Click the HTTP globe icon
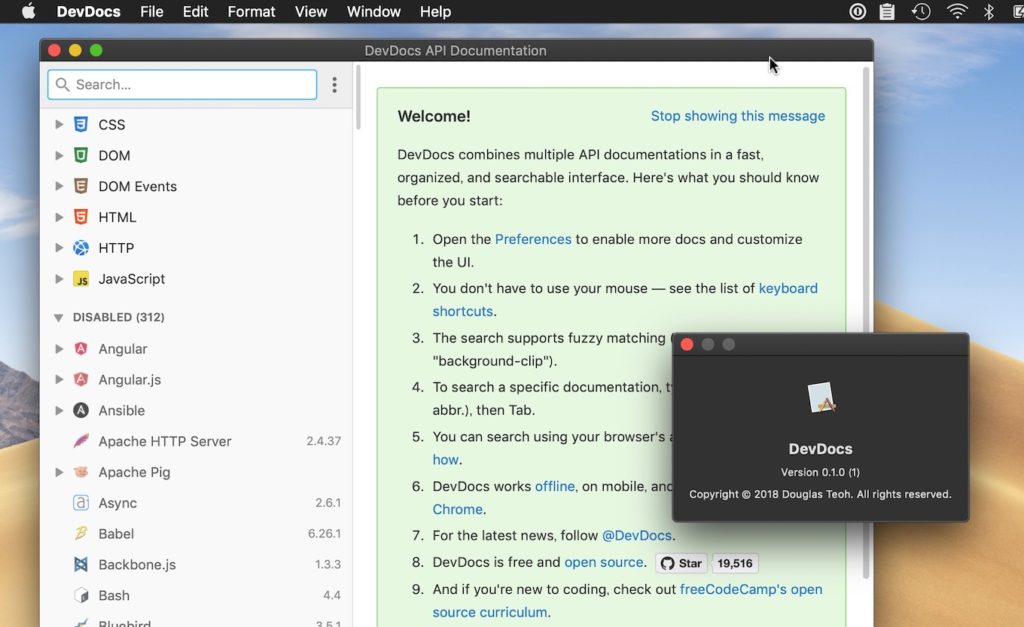 80,248
